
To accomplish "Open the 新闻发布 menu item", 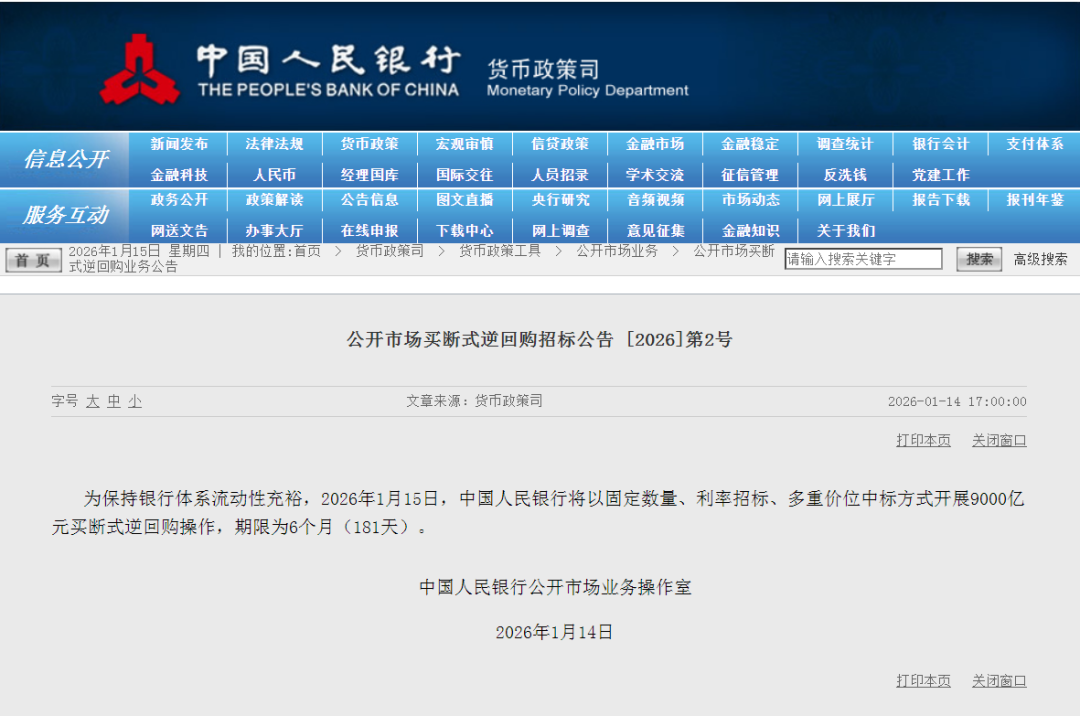I will pos(179,144).
